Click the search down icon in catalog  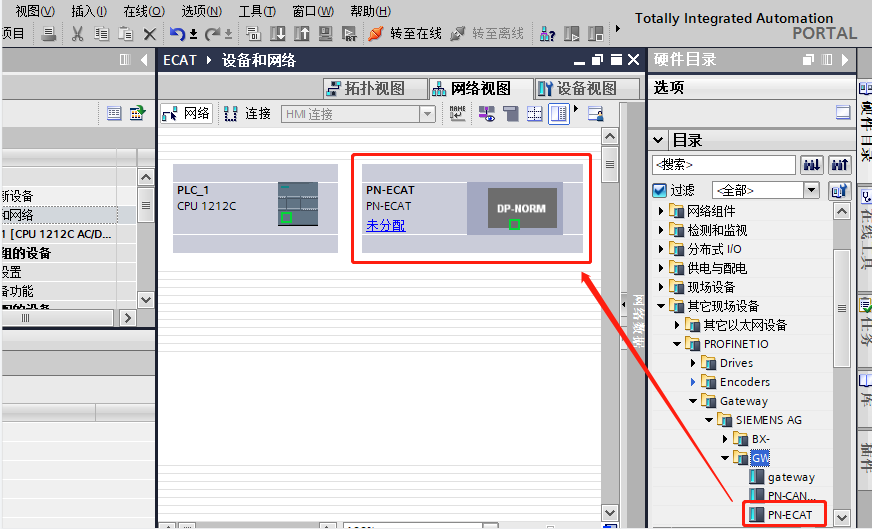[x=812, y=164]
